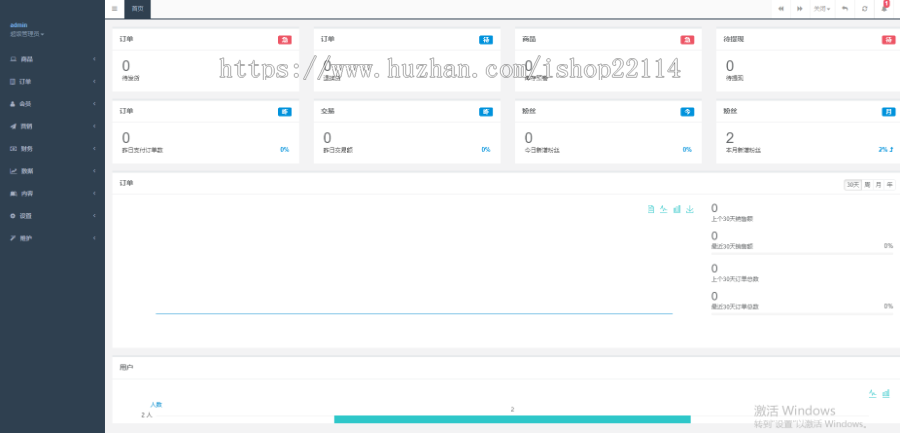Screen dimensions: 900x433
Task: Switch order chart to line view
Action: tap(664, 209)
